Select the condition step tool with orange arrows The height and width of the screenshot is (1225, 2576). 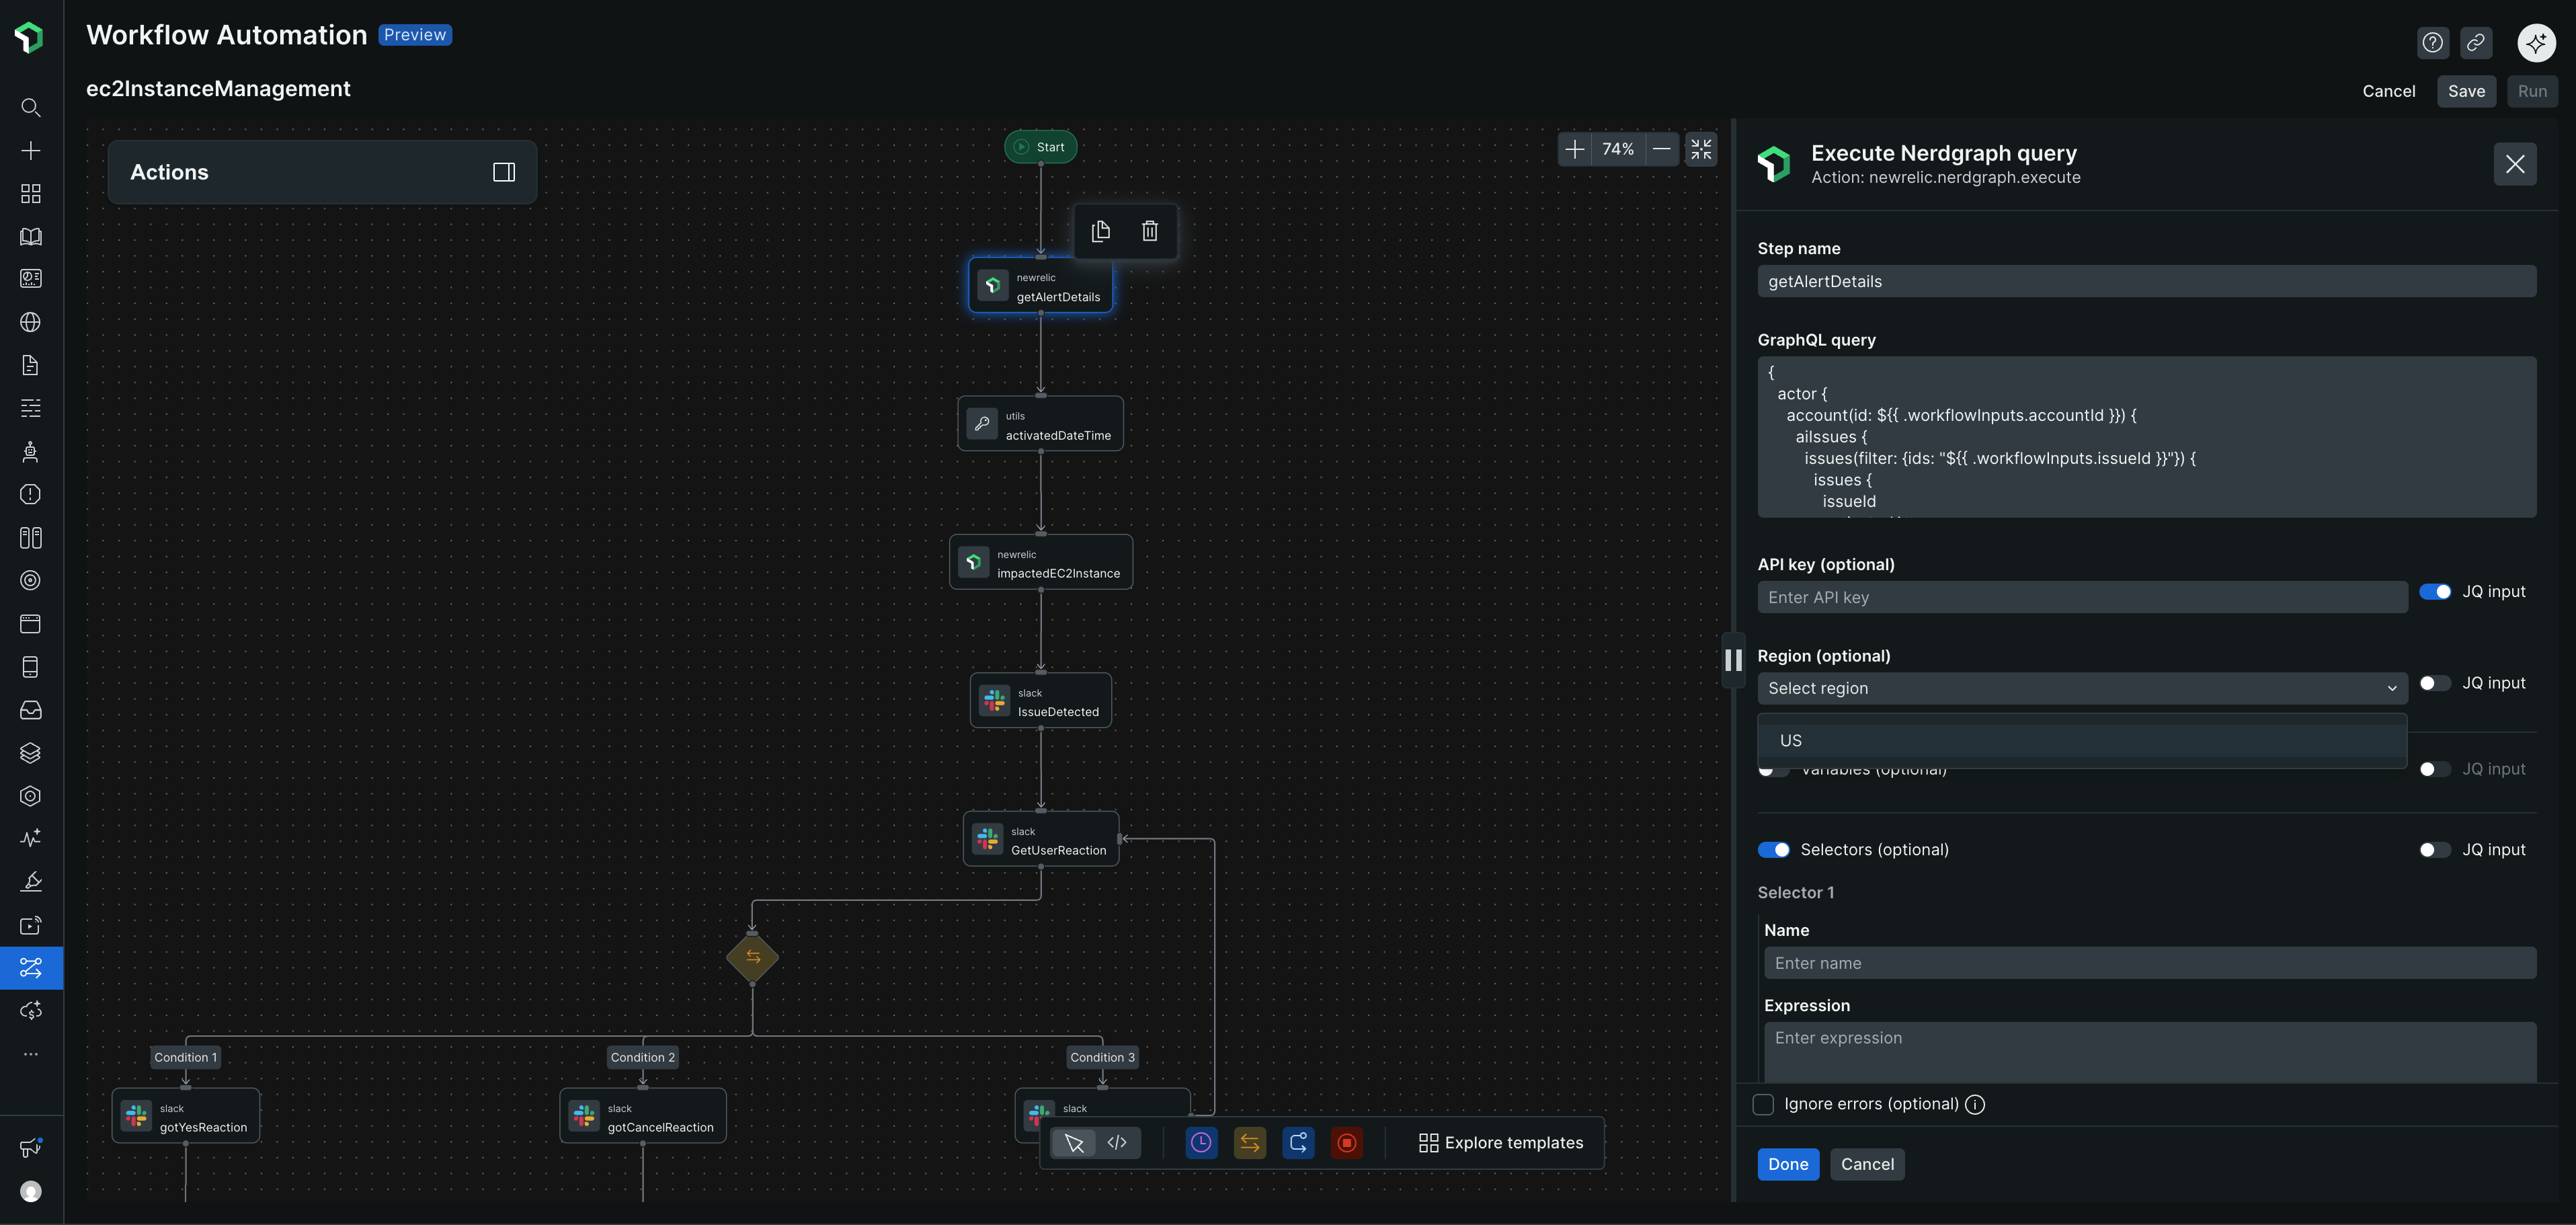click(1249, 1143)
